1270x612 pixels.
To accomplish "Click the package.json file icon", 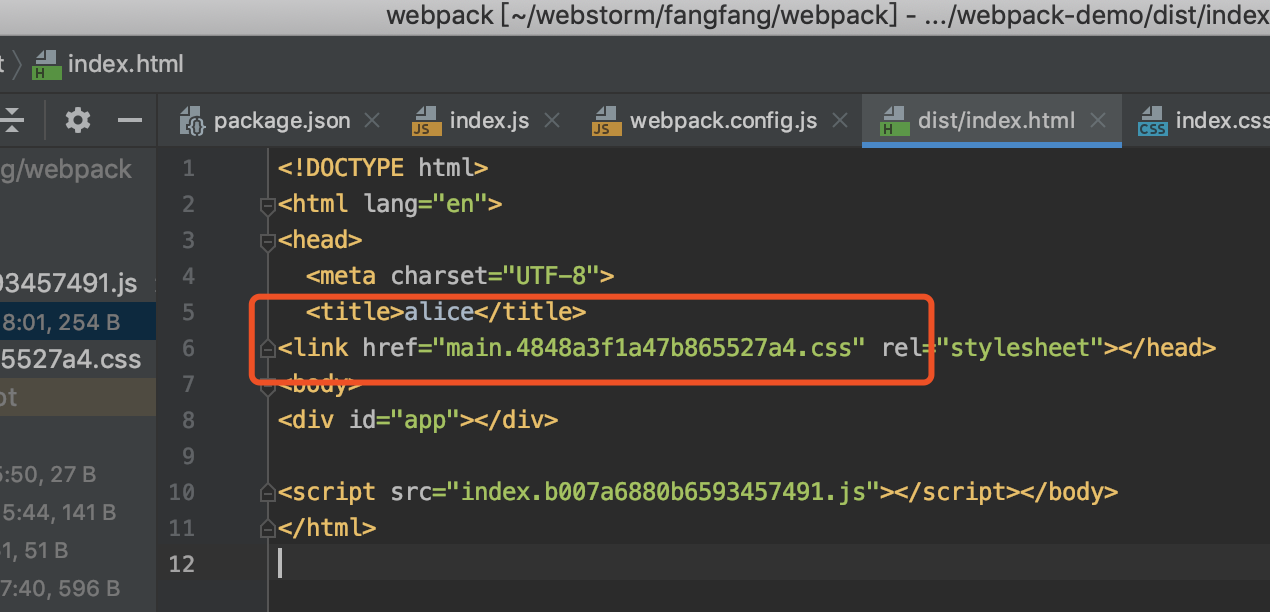I will (192, 122).
